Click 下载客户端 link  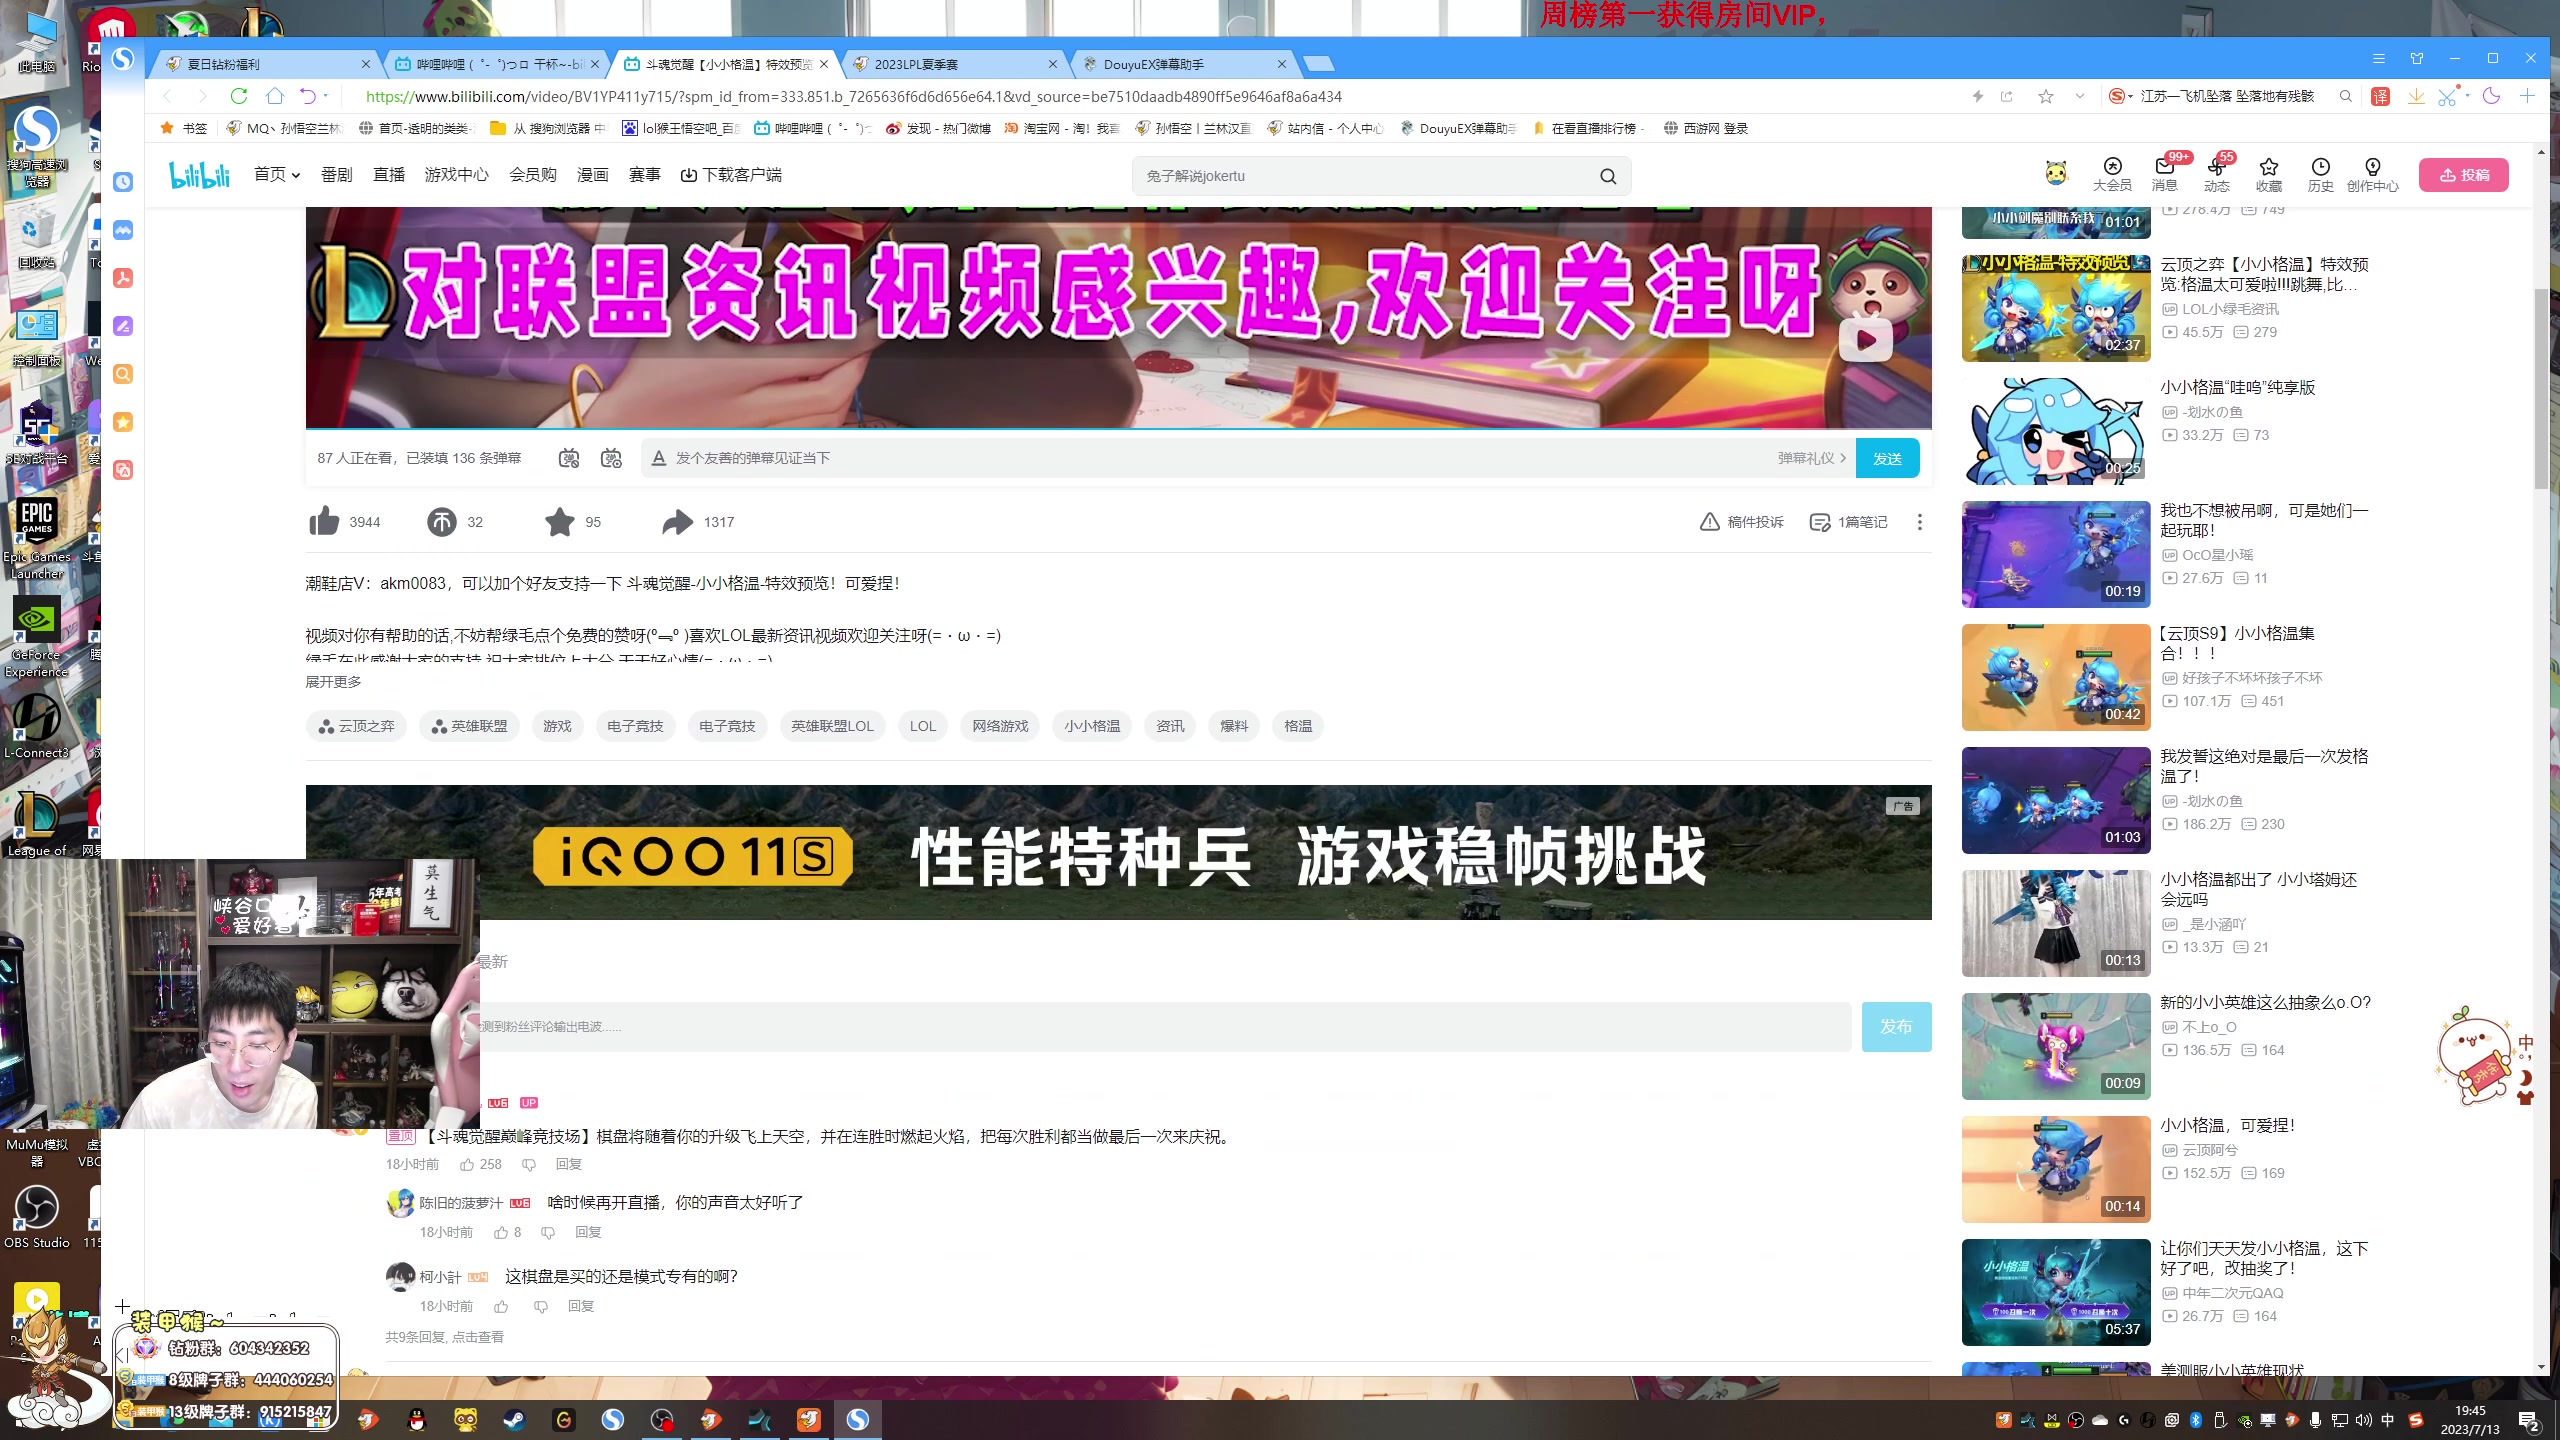click(731, 175)
